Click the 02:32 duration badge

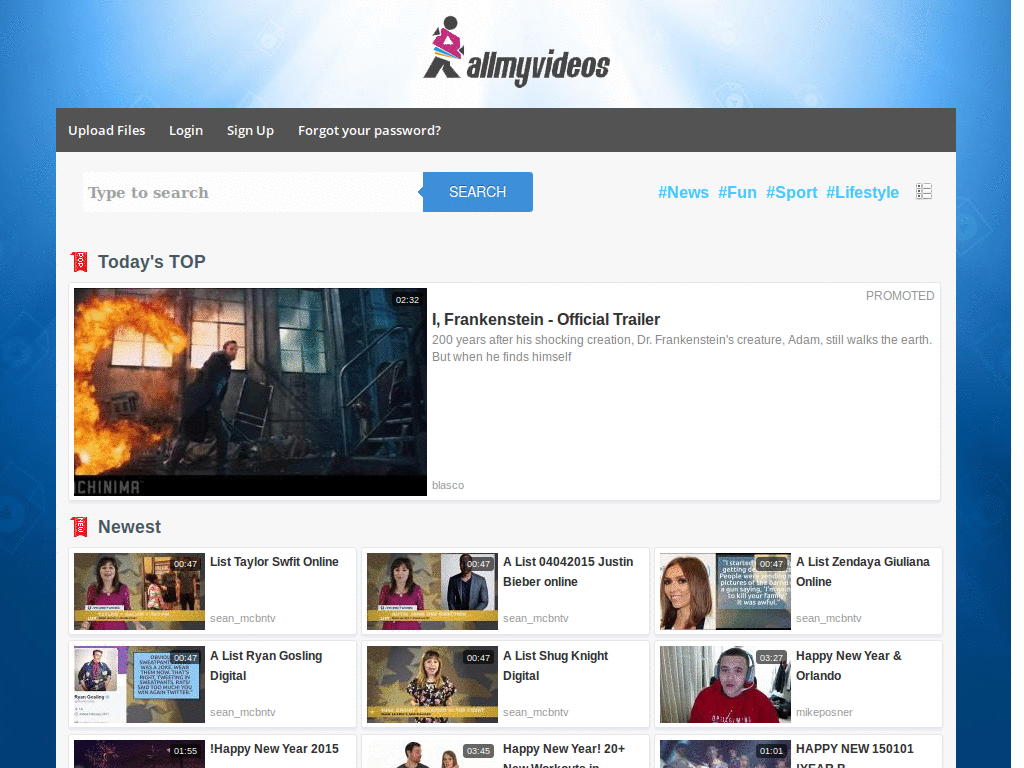click(x=407, y=300)
